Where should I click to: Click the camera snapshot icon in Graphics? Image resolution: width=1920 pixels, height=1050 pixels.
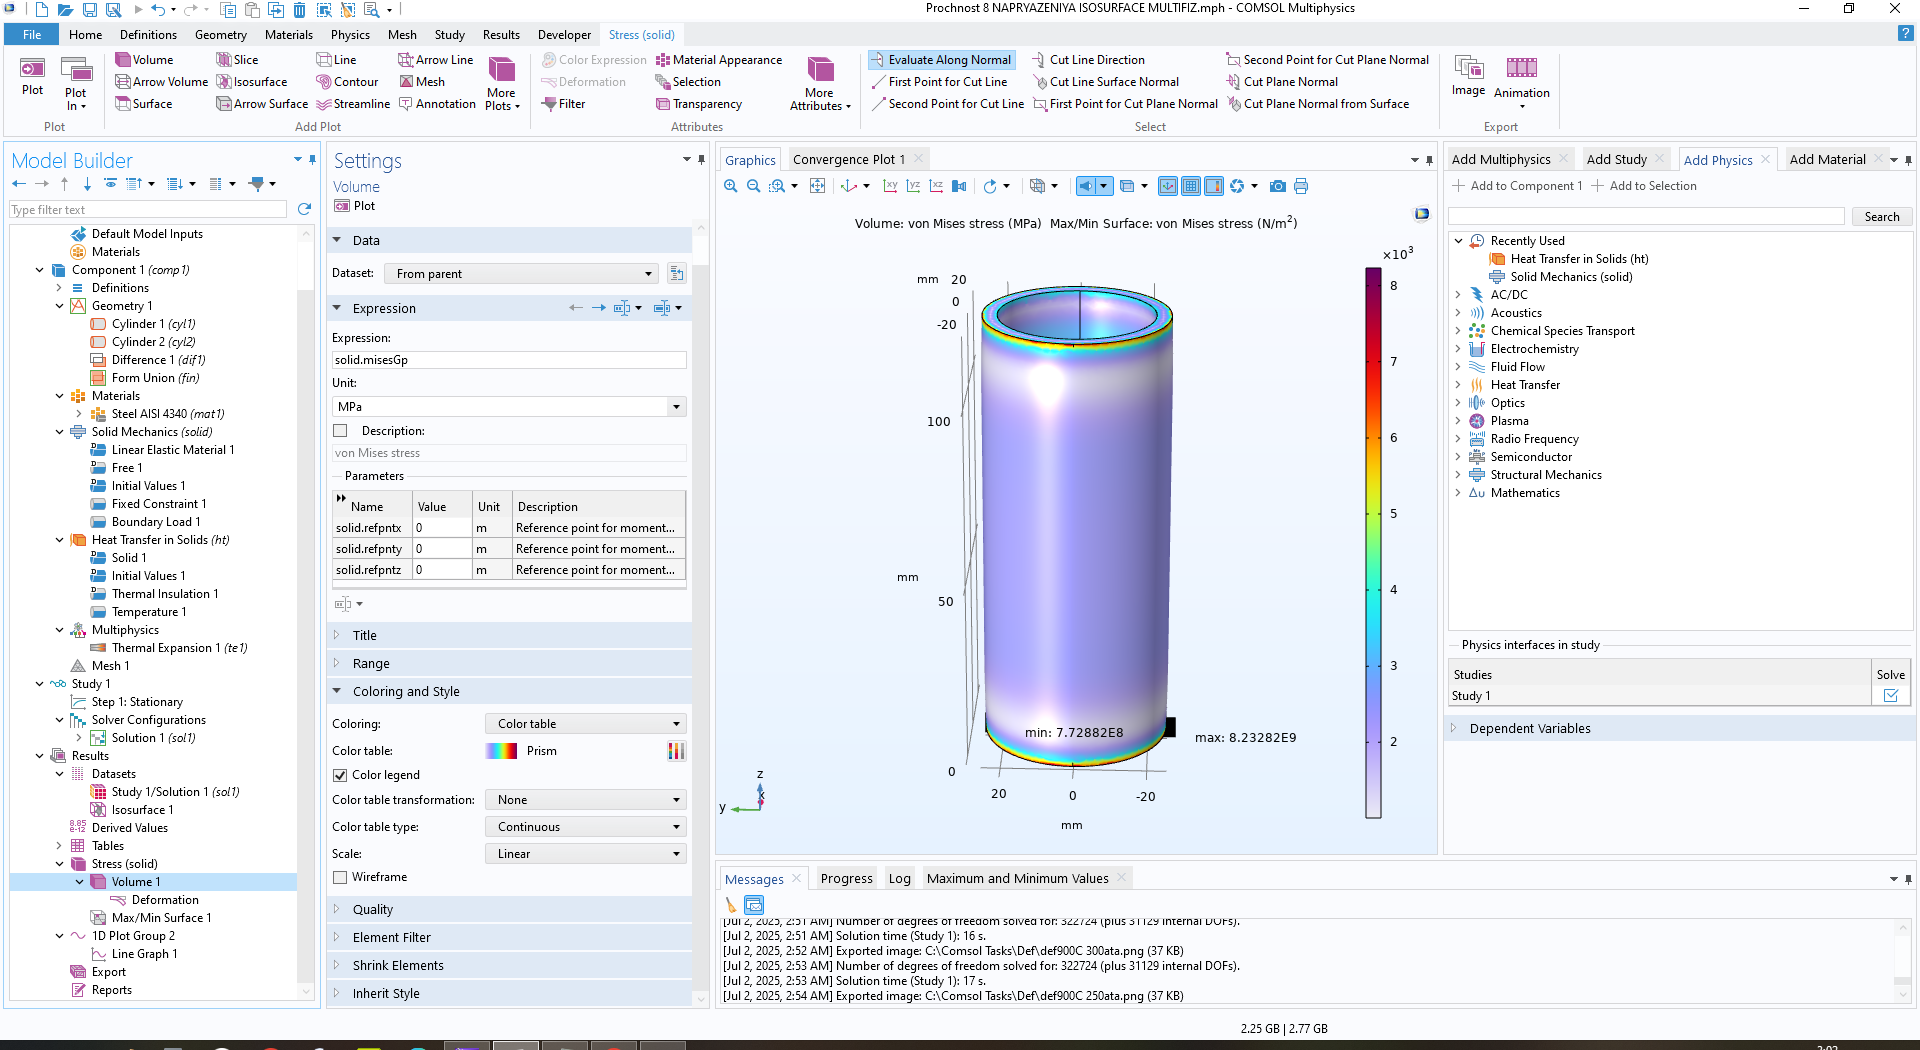click(1277, 186)
